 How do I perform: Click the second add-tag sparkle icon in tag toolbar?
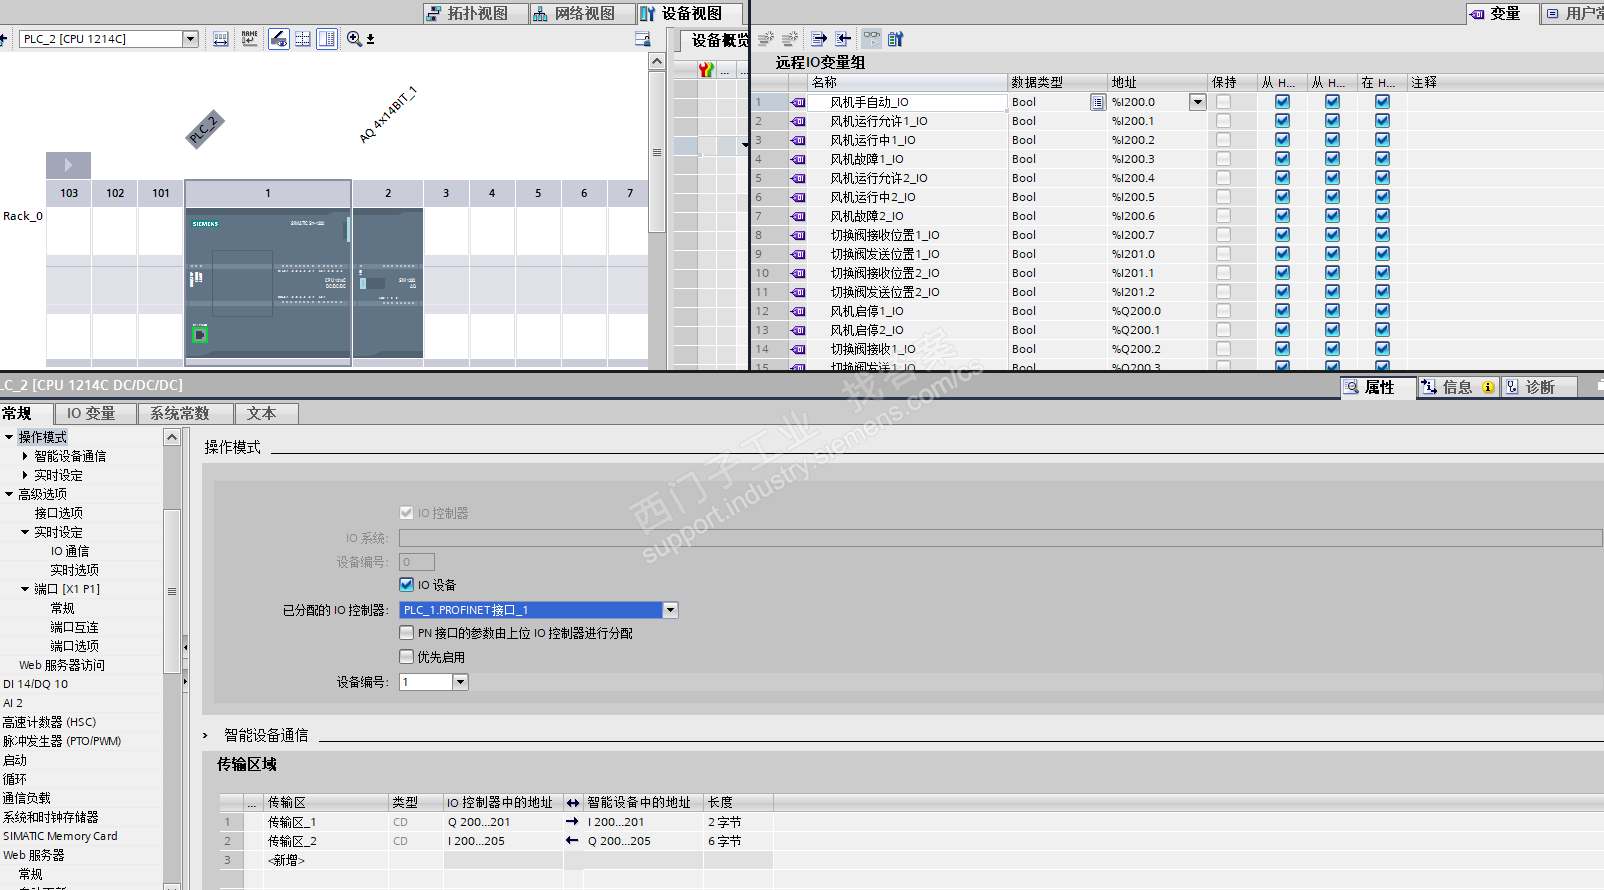pos(790,39)
